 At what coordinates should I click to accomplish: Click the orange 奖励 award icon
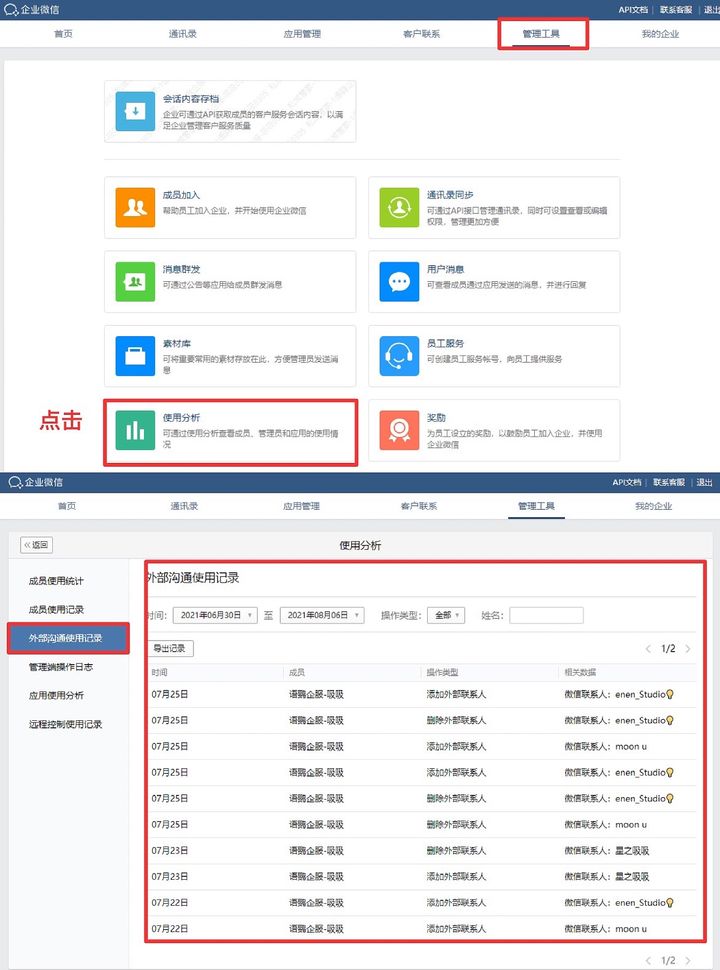click(x=399, y=430)
